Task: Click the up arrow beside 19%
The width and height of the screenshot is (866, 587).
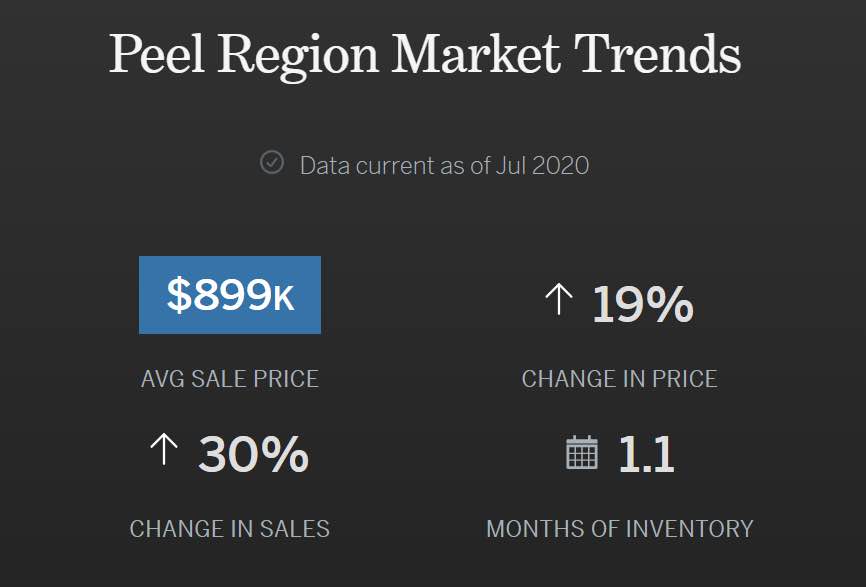Action: coord(558,299)
